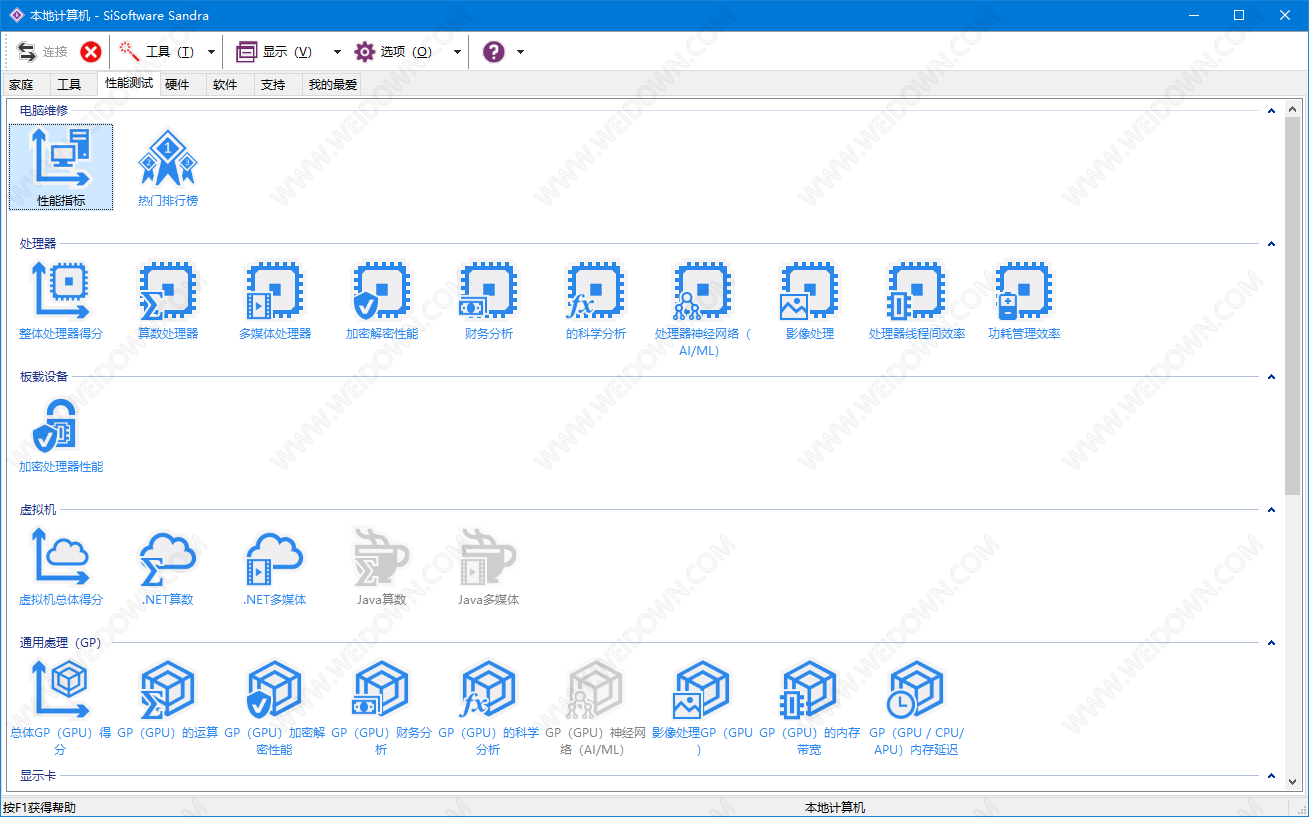
Task: Switch to the 我的最爱 tab
Action: point(332,85)
